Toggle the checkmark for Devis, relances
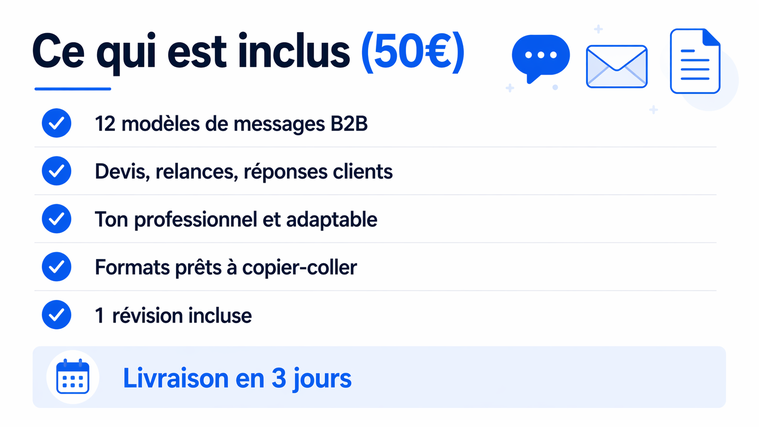The image size is (759, 427). (x=56, y=171)
